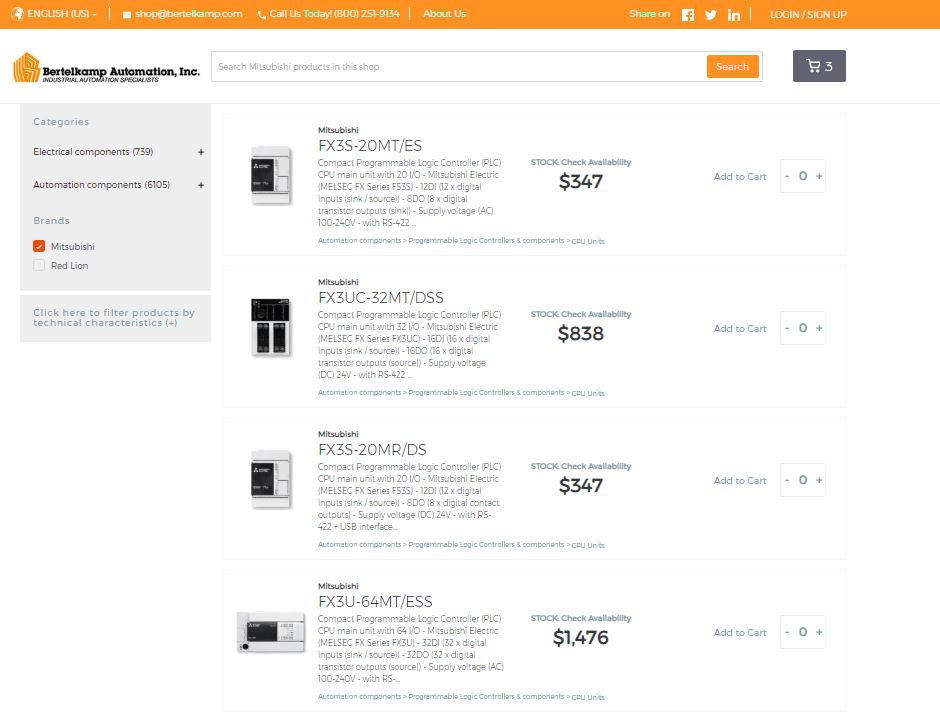The height and width of the screenshot is (718, 940).
Task: Expand Electrical components plus sign
Action: click(201, 152)
